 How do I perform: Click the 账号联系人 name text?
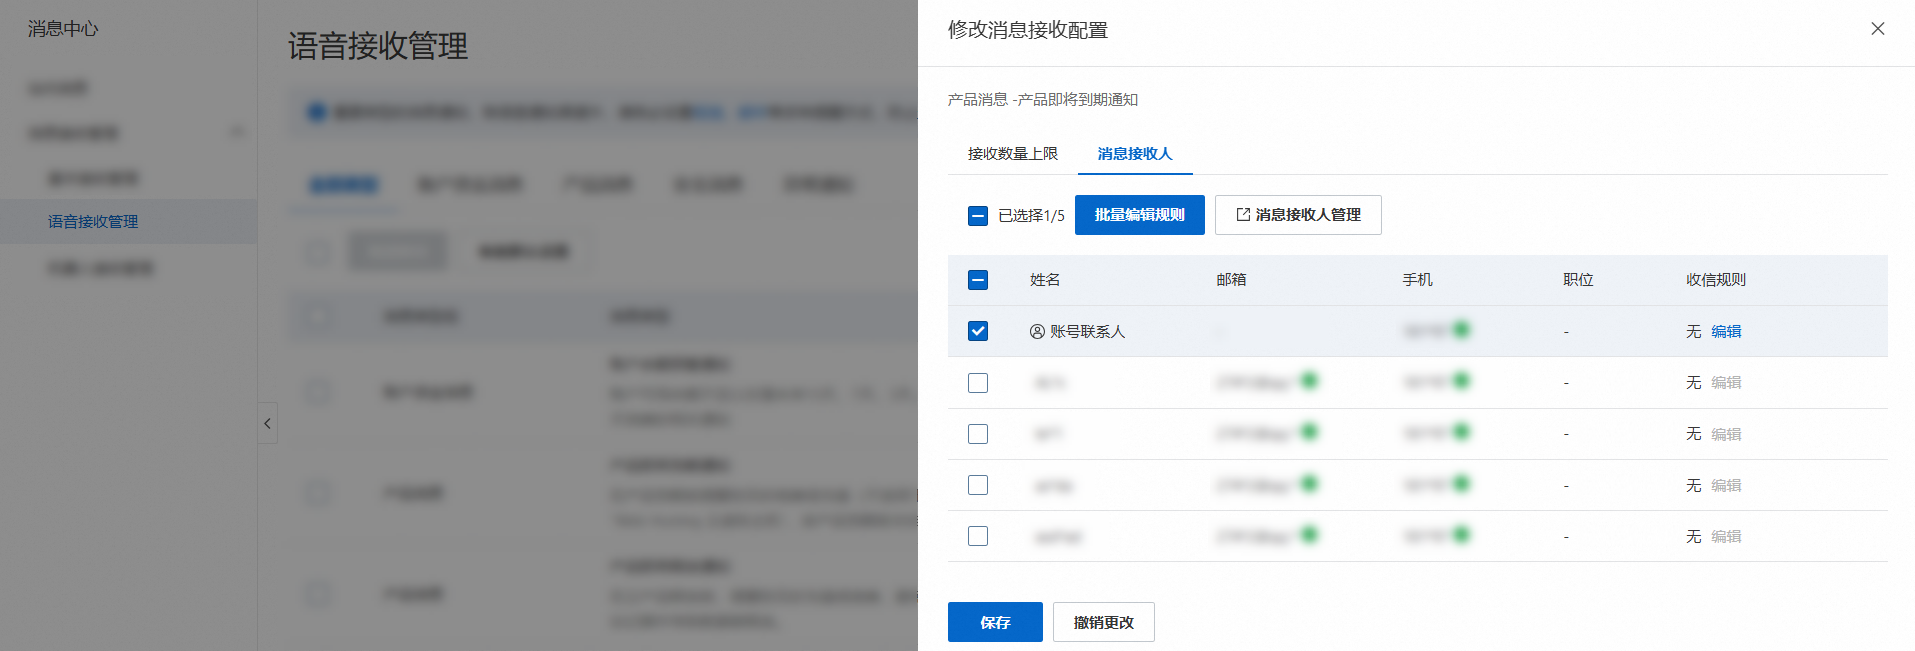pyautogui.click(x=1087, y=332)
